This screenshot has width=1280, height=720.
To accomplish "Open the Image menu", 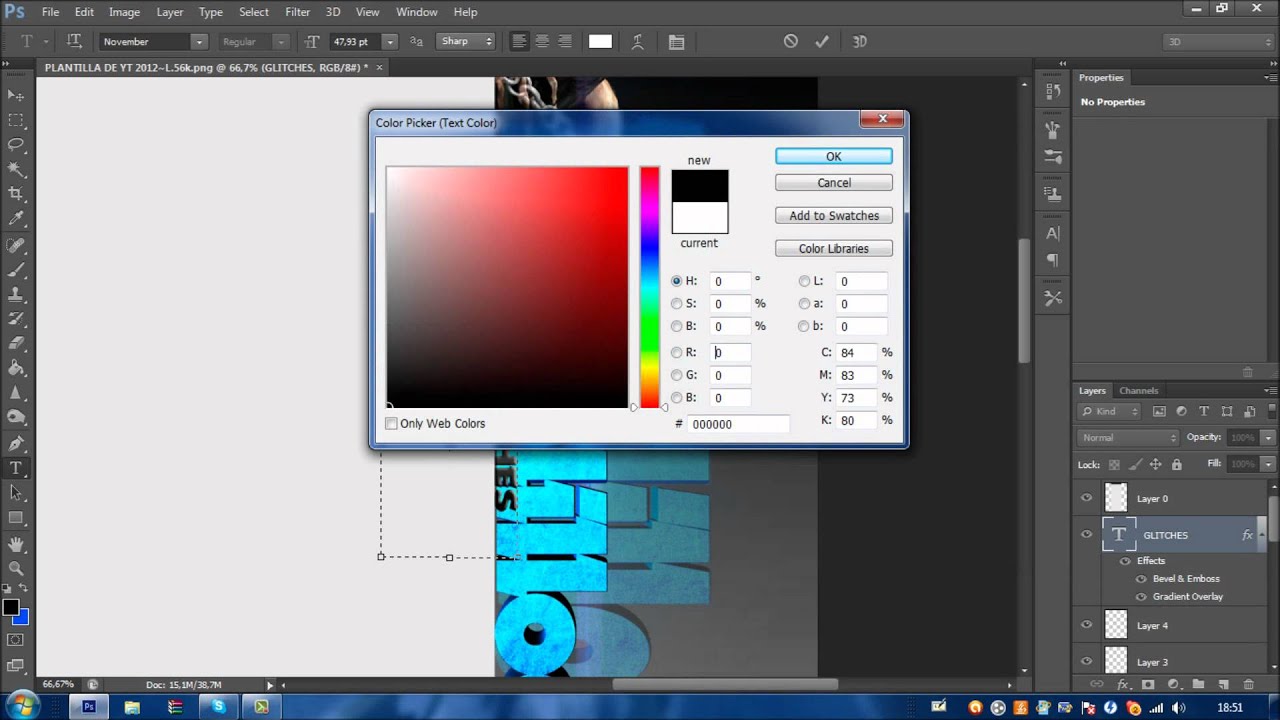I will point(124,12).
